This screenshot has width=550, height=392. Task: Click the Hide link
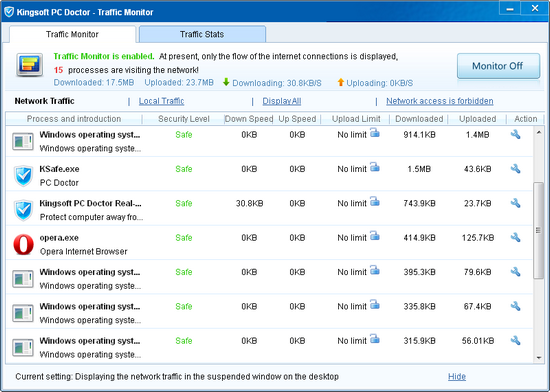(x=457, y=377)
